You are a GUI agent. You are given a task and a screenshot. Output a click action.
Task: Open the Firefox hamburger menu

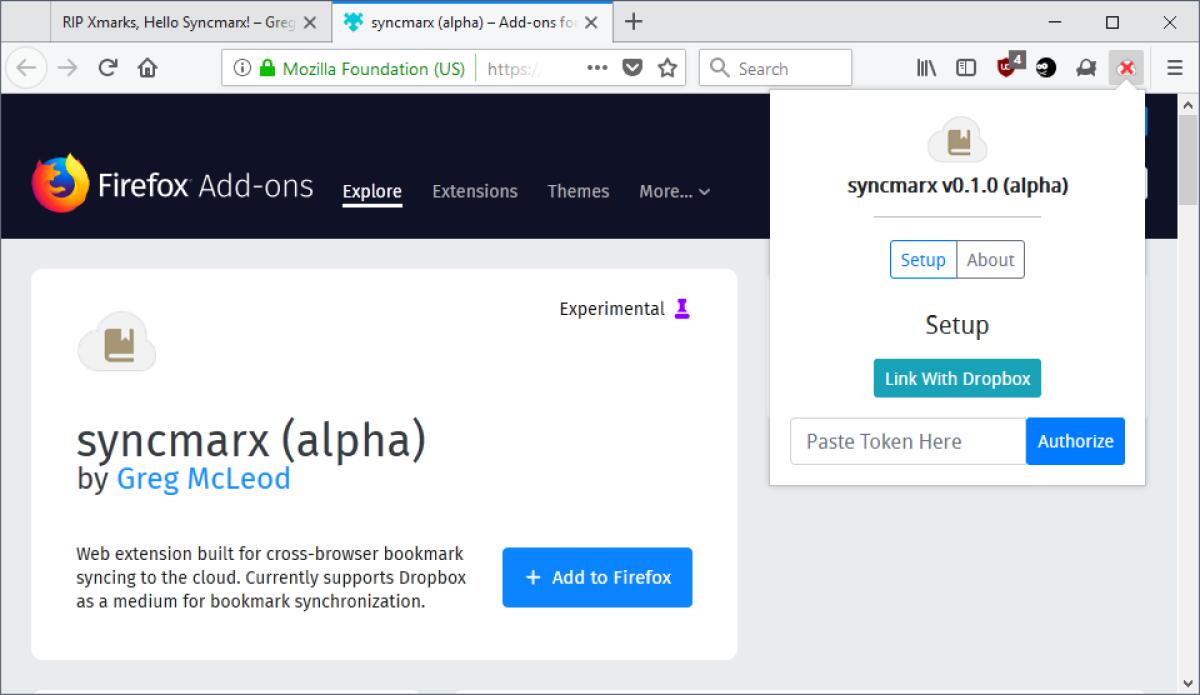pos(1174,68)
